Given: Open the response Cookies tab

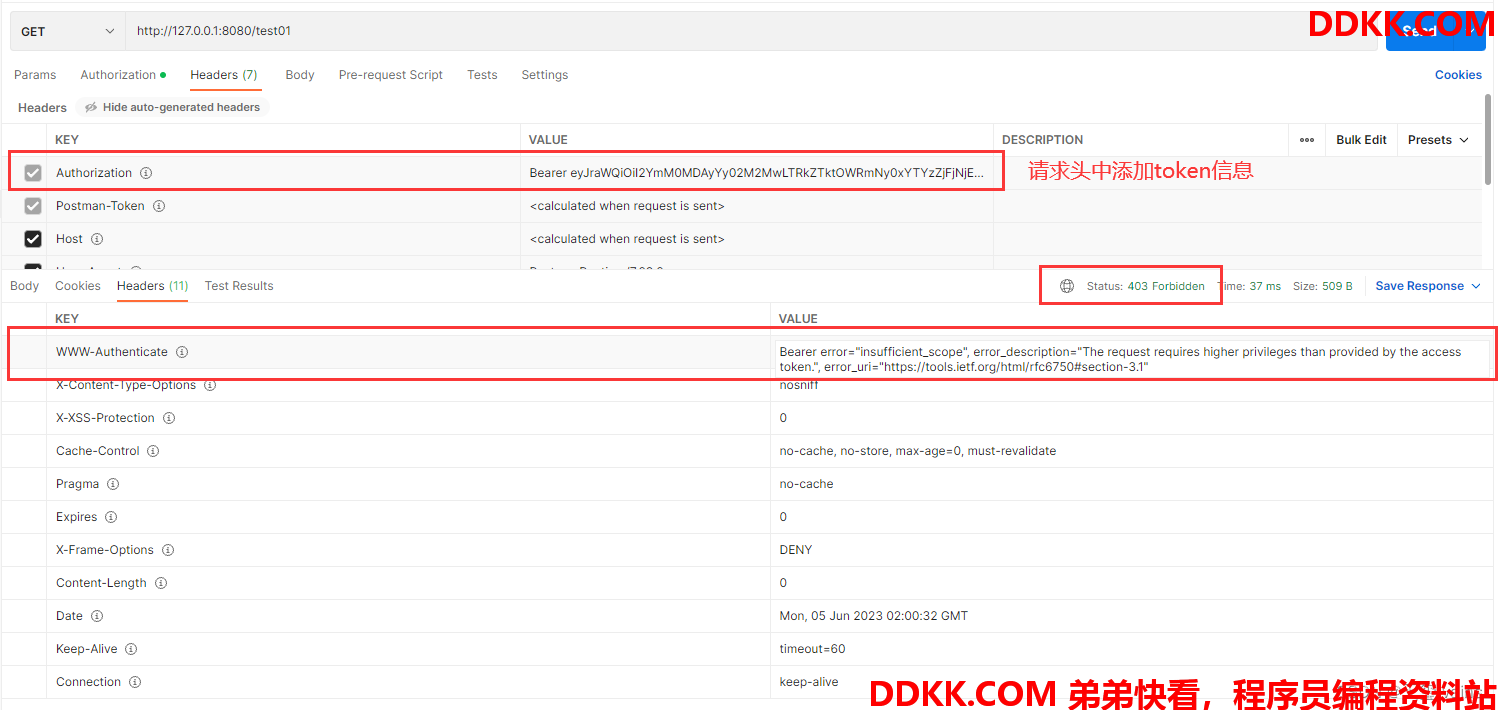Looking at the screenshot, I should click(78, 286).
